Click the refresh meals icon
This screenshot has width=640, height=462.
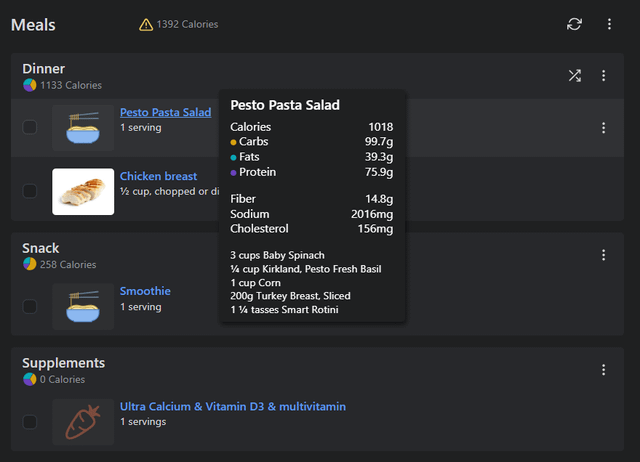[x=574, y=24]
